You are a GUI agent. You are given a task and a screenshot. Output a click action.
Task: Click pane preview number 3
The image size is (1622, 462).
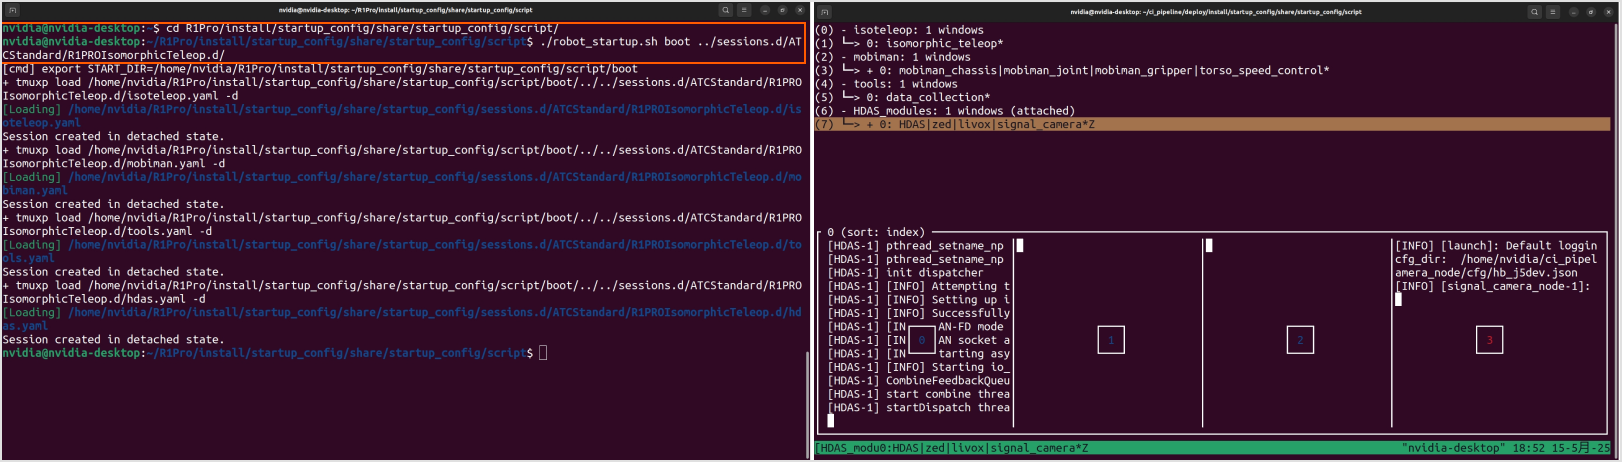(1489, 340)
